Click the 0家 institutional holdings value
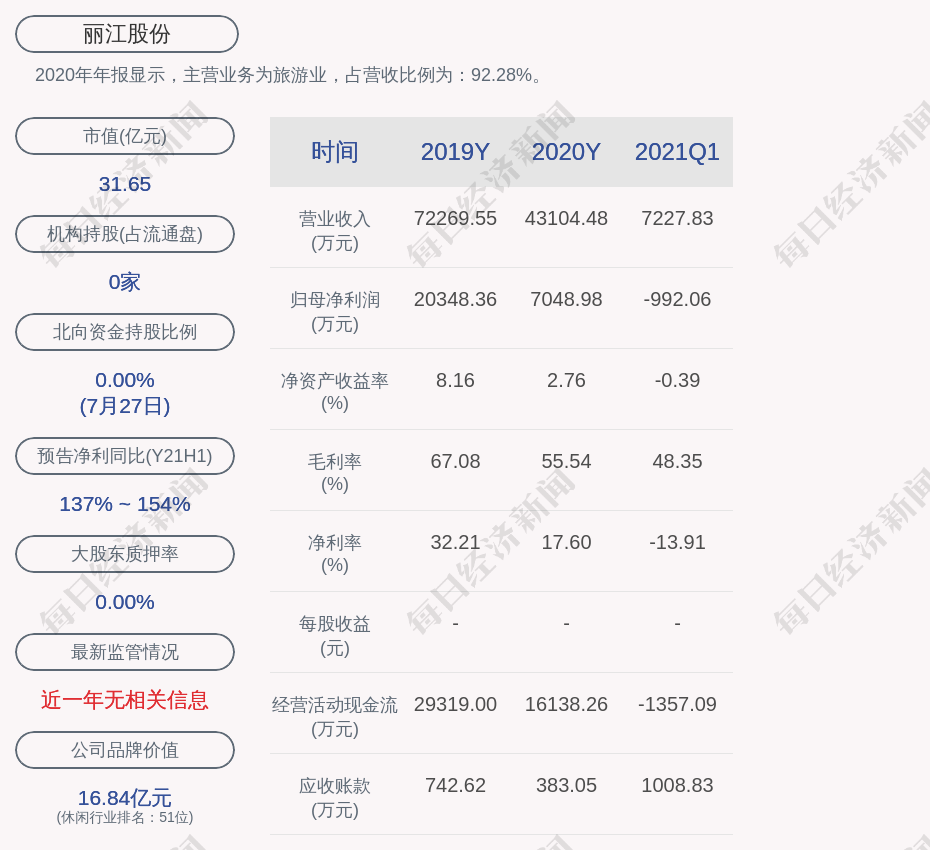Screen dimensions: 930x850 125,282
